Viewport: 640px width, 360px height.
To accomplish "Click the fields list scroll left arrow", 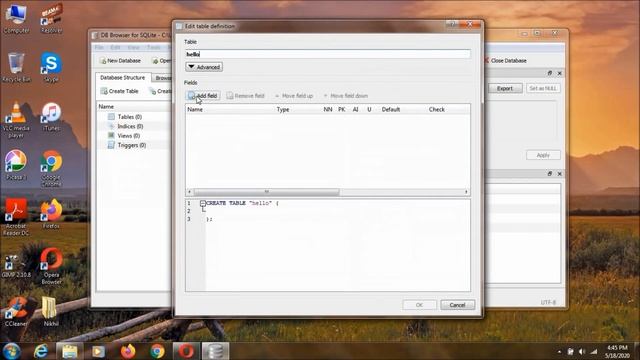I will point(189,191).
